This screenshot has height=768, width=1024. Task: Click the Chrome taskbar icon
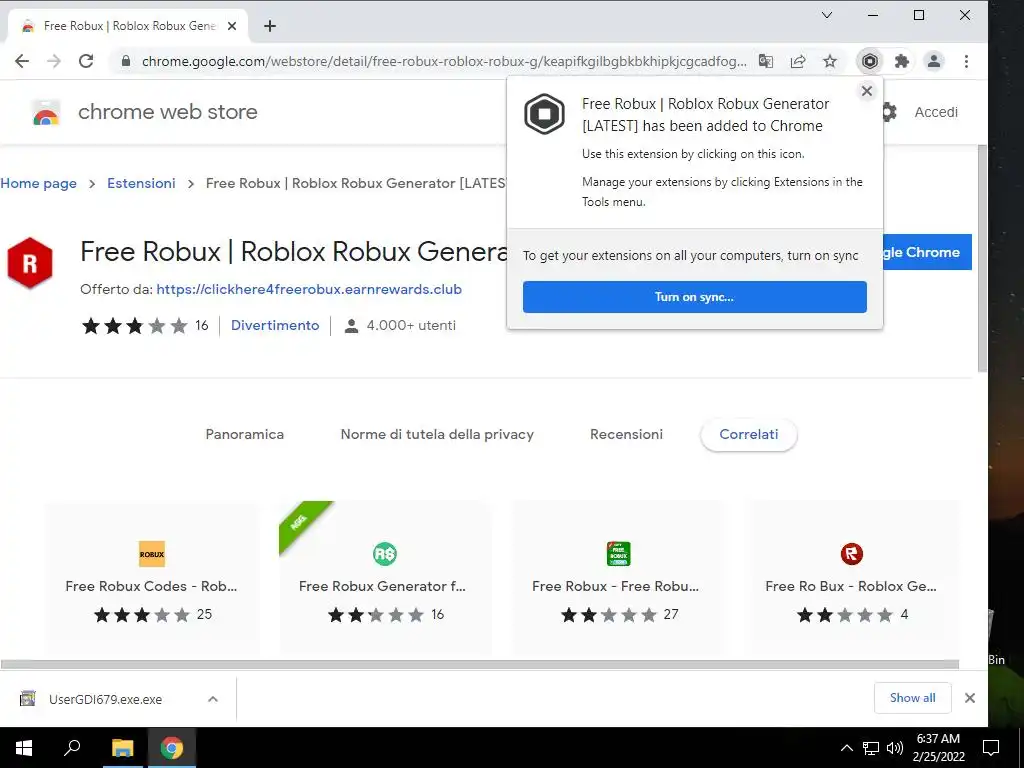coord(172,748)
